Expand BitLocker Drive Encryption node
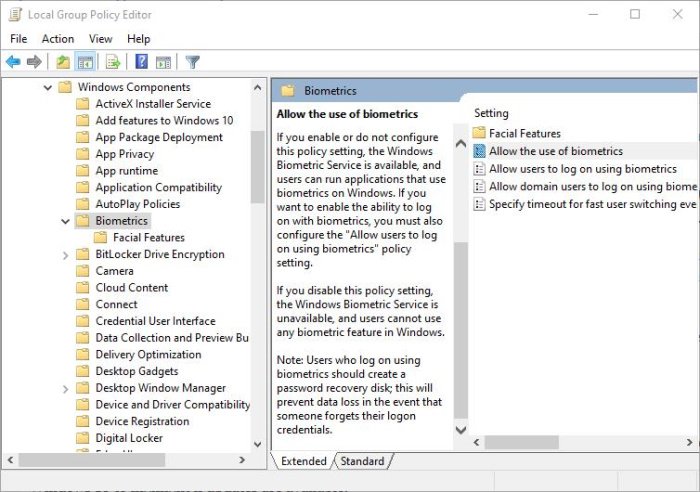The height and width of the screenshot is (492, 700). (x=65, y=255)
